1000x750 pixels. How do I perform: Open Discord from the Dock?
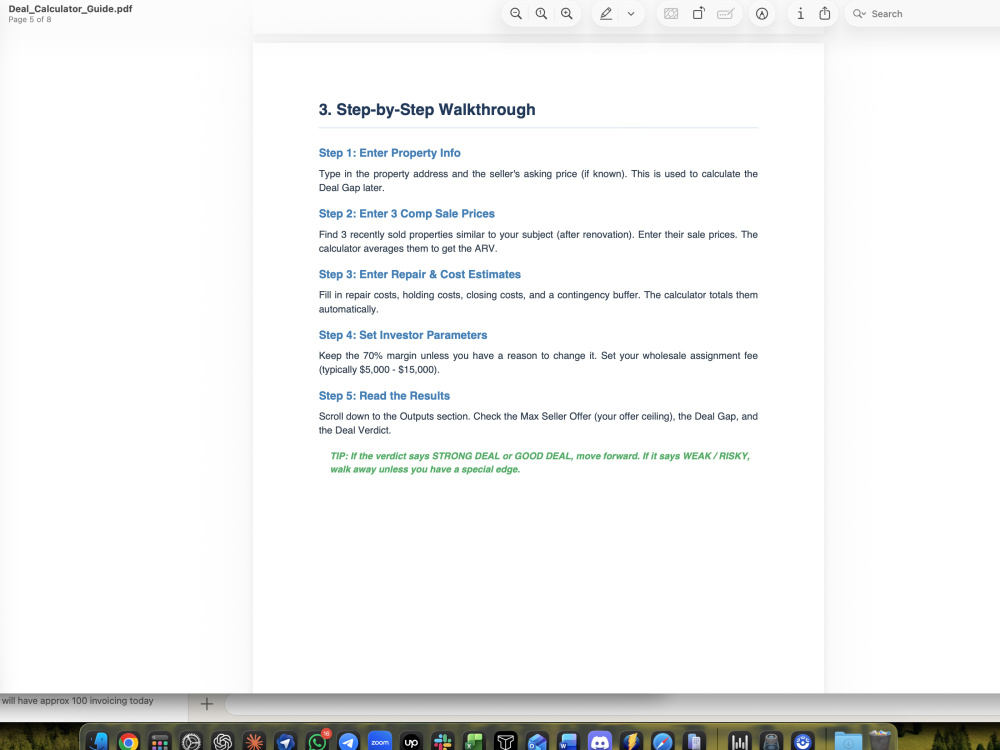tap(599, 742)
